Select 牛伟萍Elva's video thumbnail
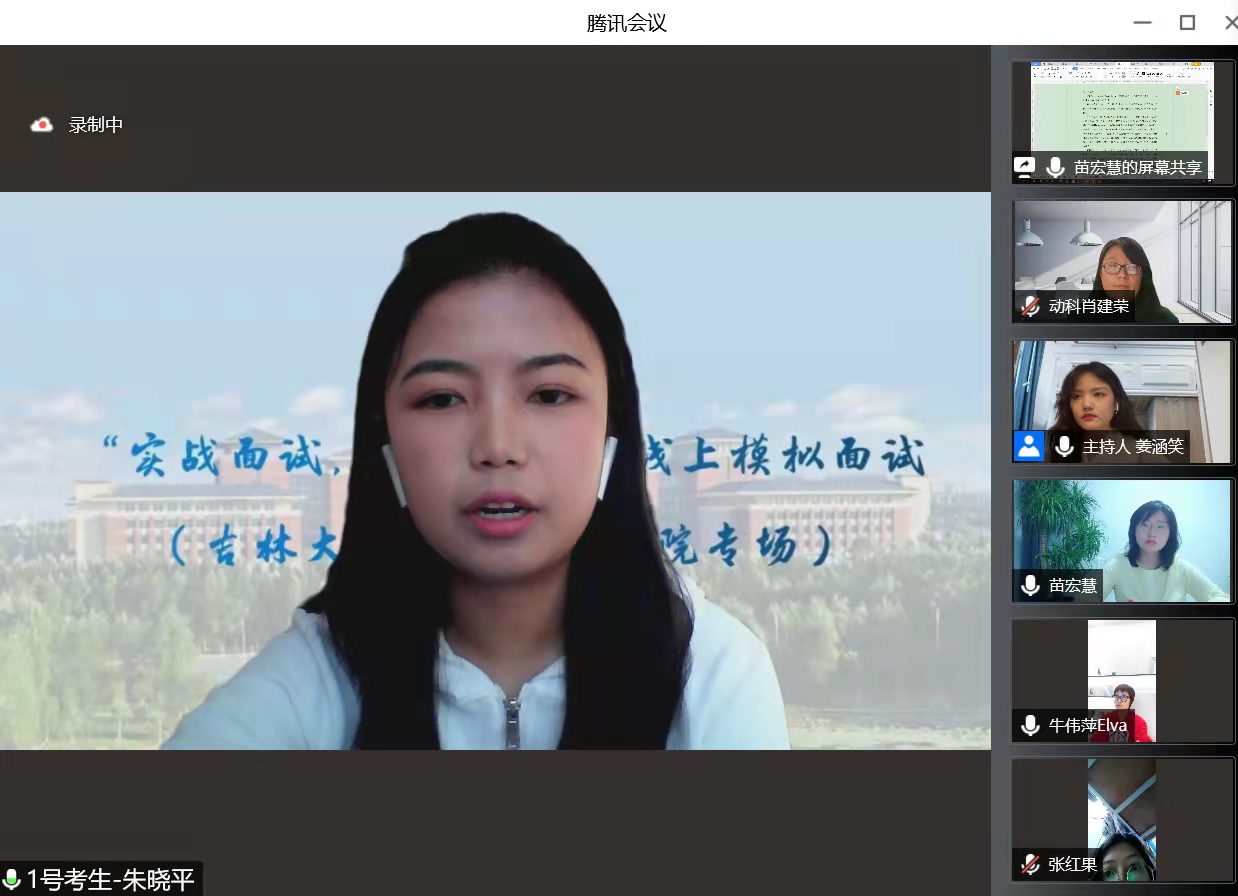 pyautogui.click(x=1122, y=670)
